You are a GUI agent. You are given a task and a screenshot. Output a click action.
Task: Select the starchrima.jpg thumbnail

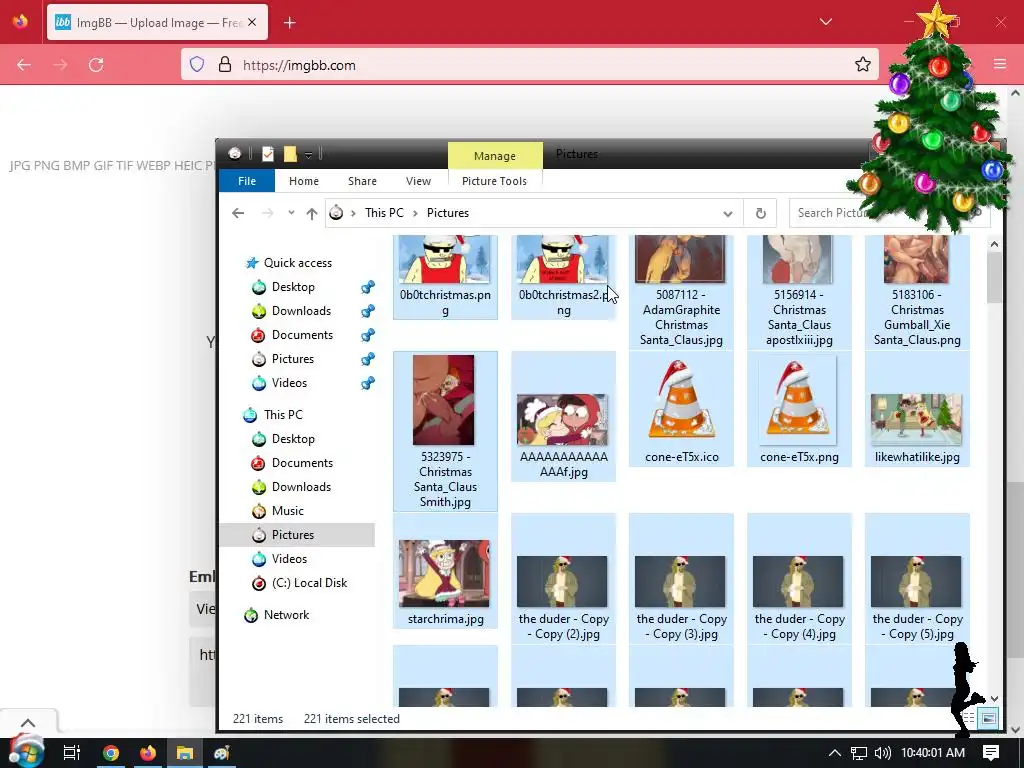444,573
